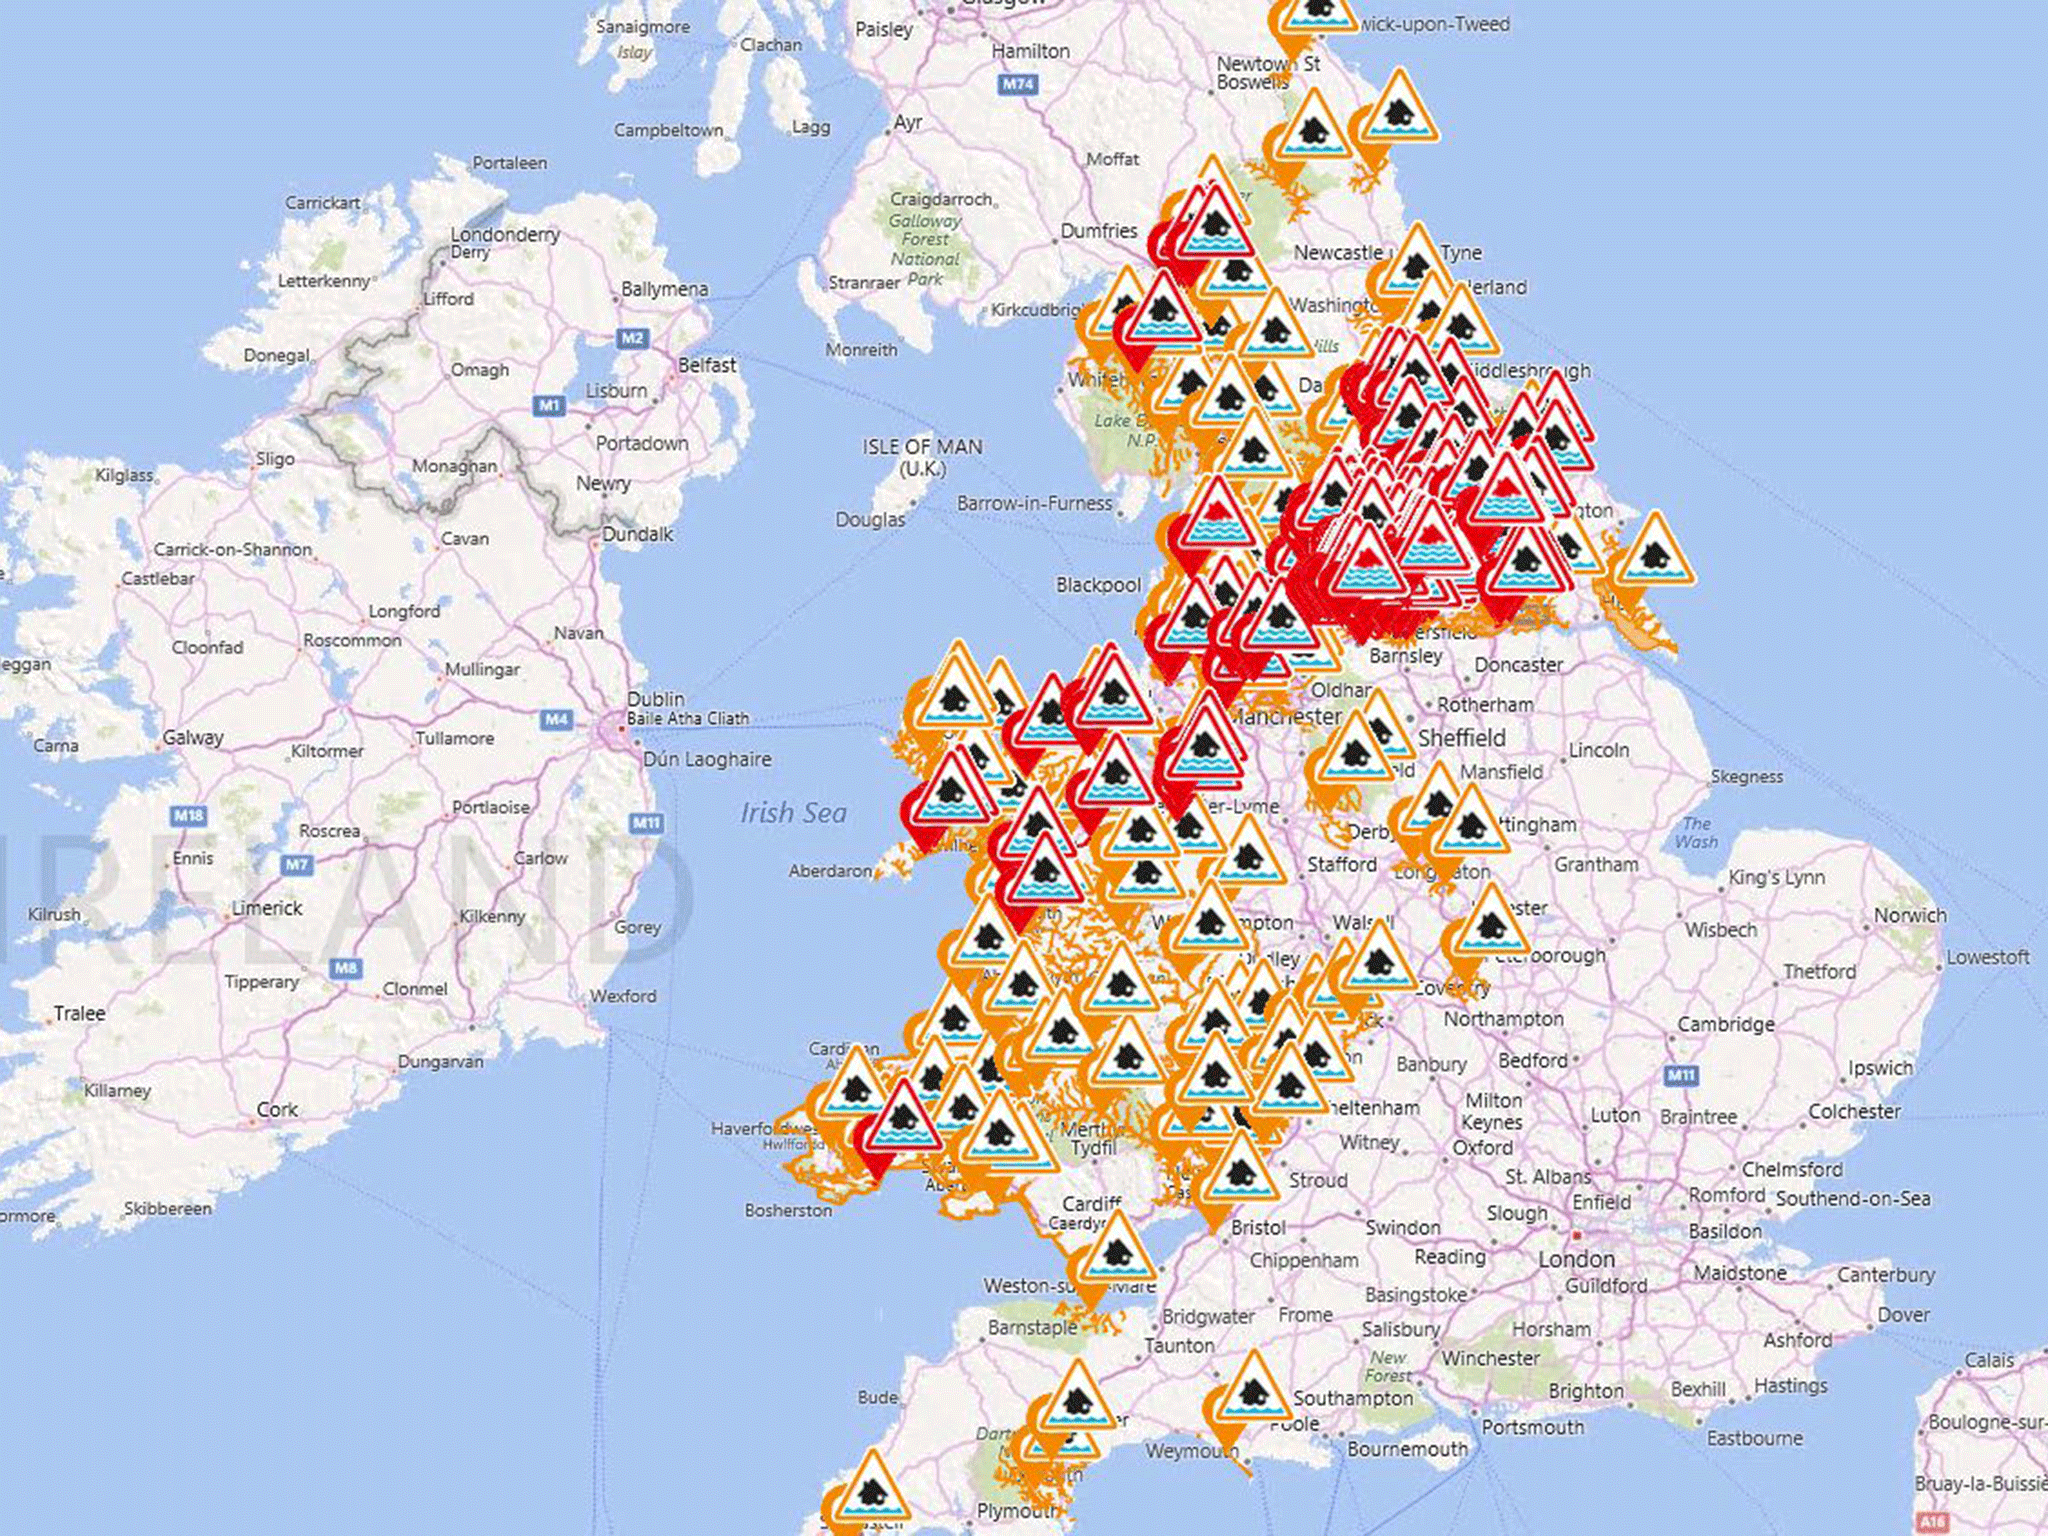
Task: Select the red flood warning on the Llyn peninsula
Action: click(x=950, y=790)
